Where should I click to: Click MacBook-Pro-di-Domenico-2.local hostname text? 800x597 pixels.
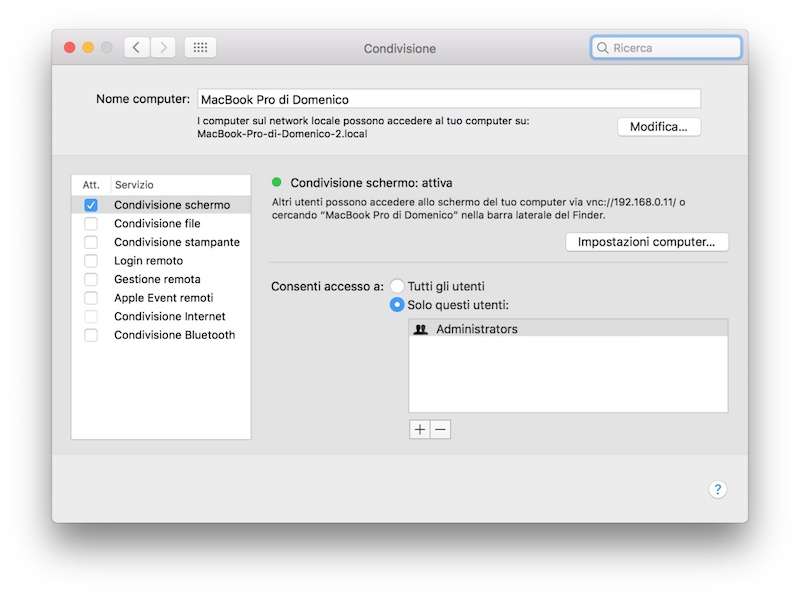(x=282, y=134)
